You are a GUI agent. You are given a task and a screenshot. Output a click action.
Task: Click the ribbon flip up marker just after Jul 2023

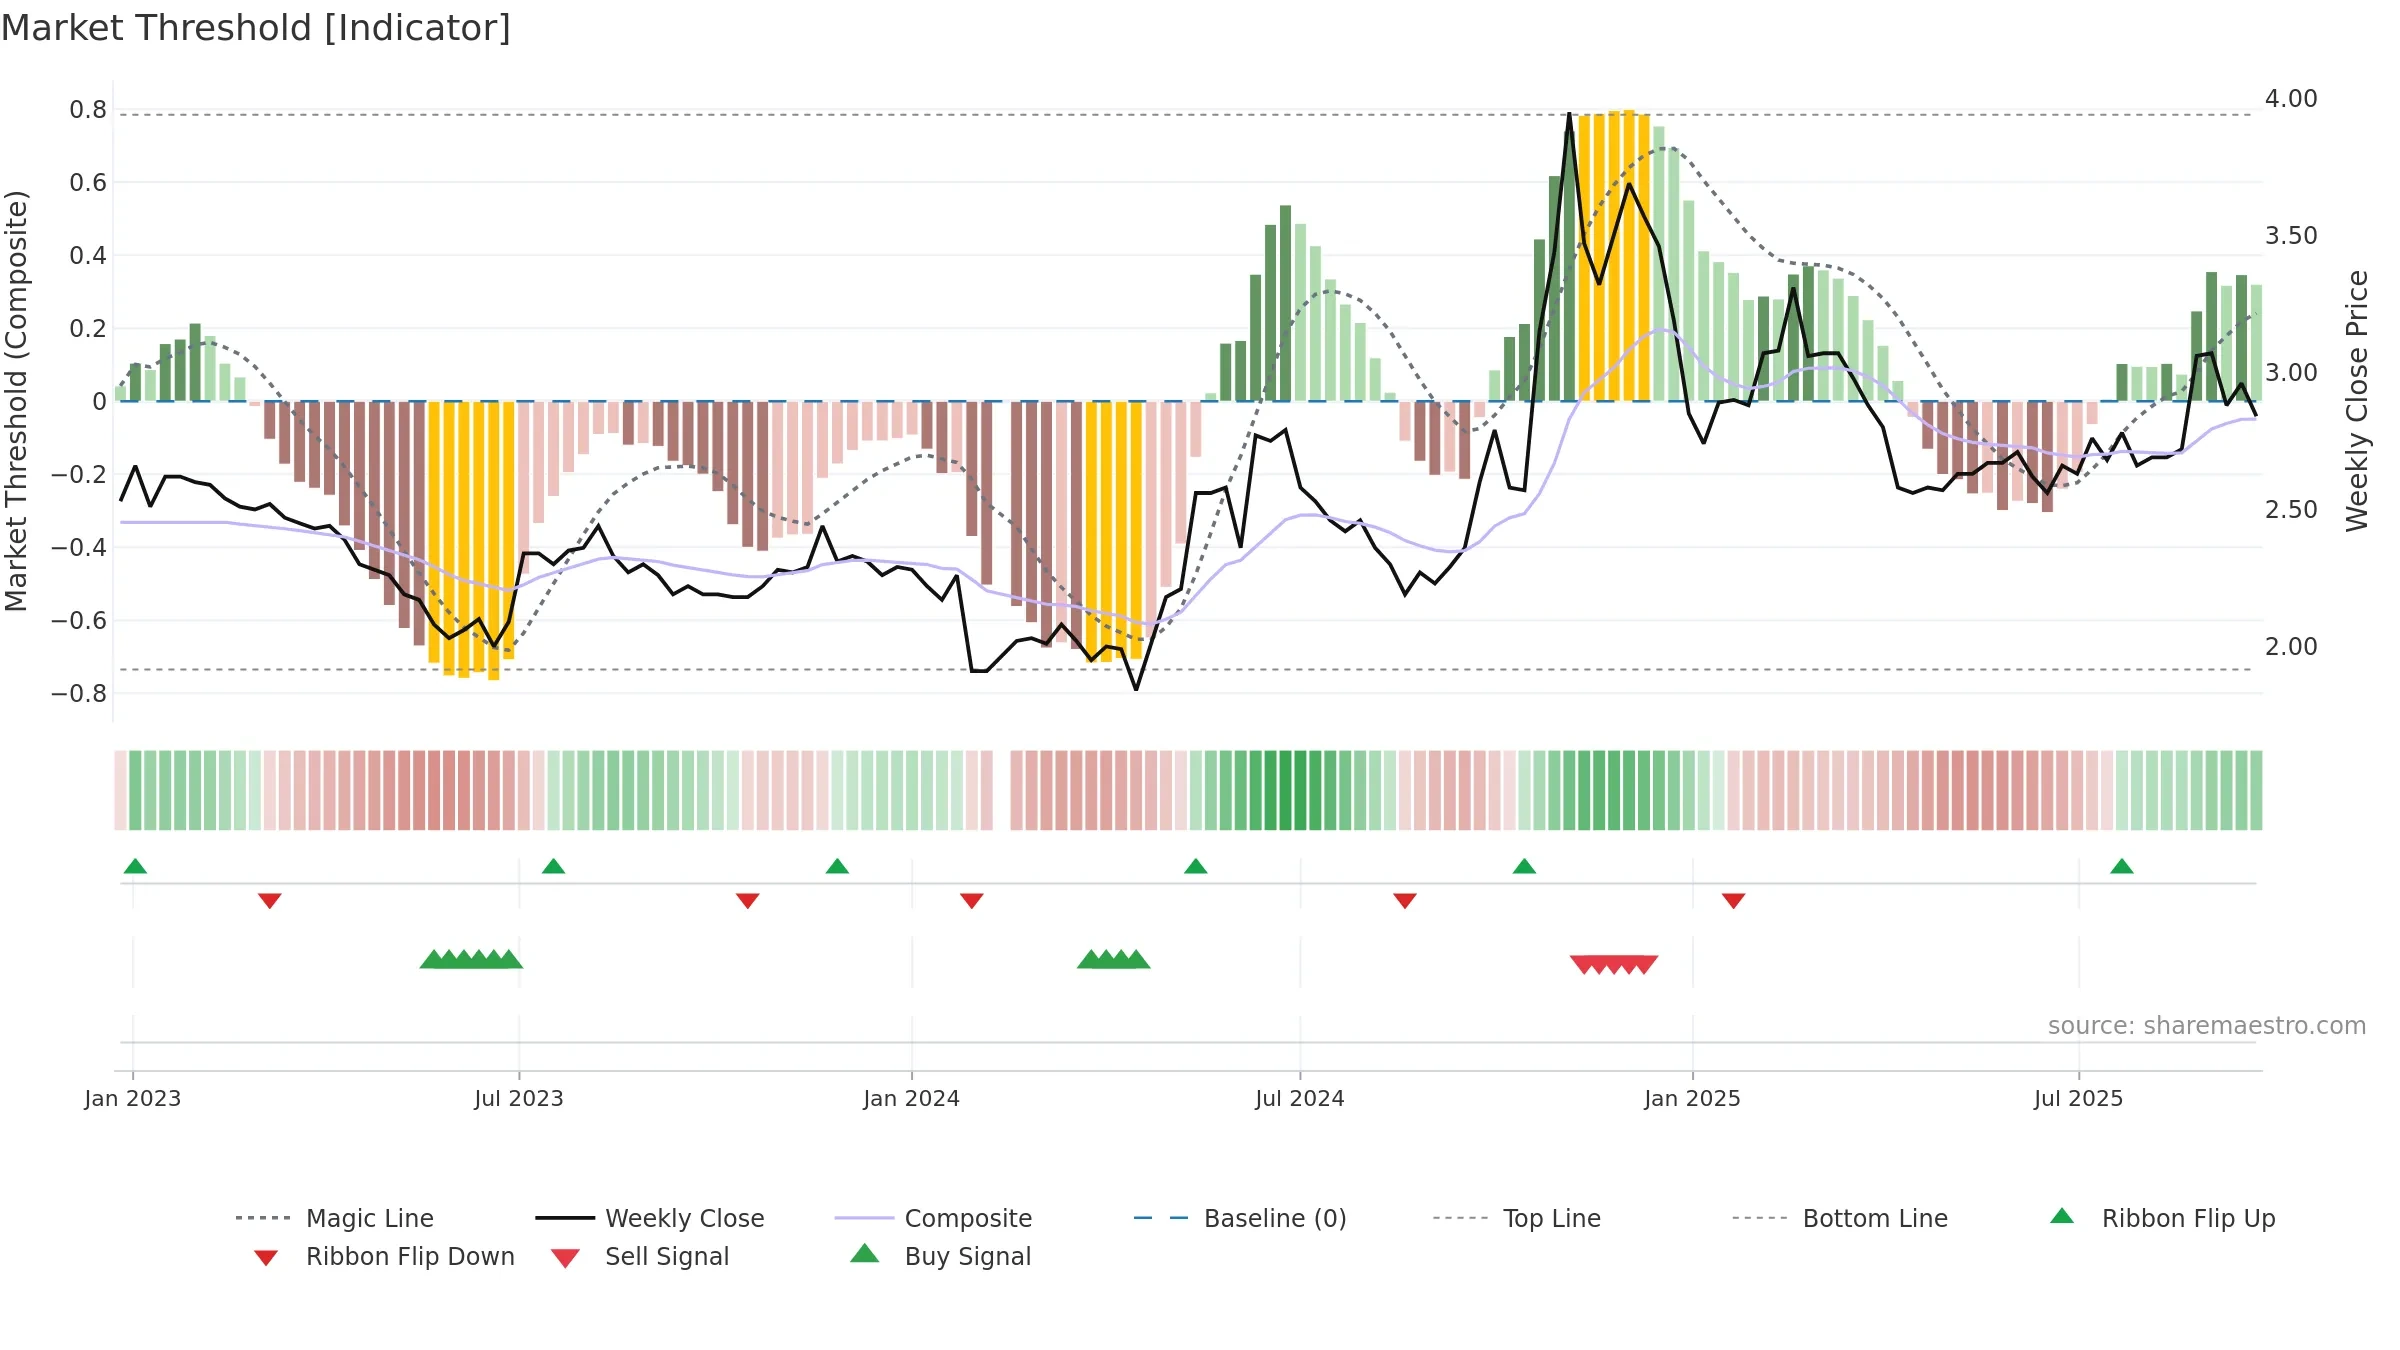pos(553,866)
